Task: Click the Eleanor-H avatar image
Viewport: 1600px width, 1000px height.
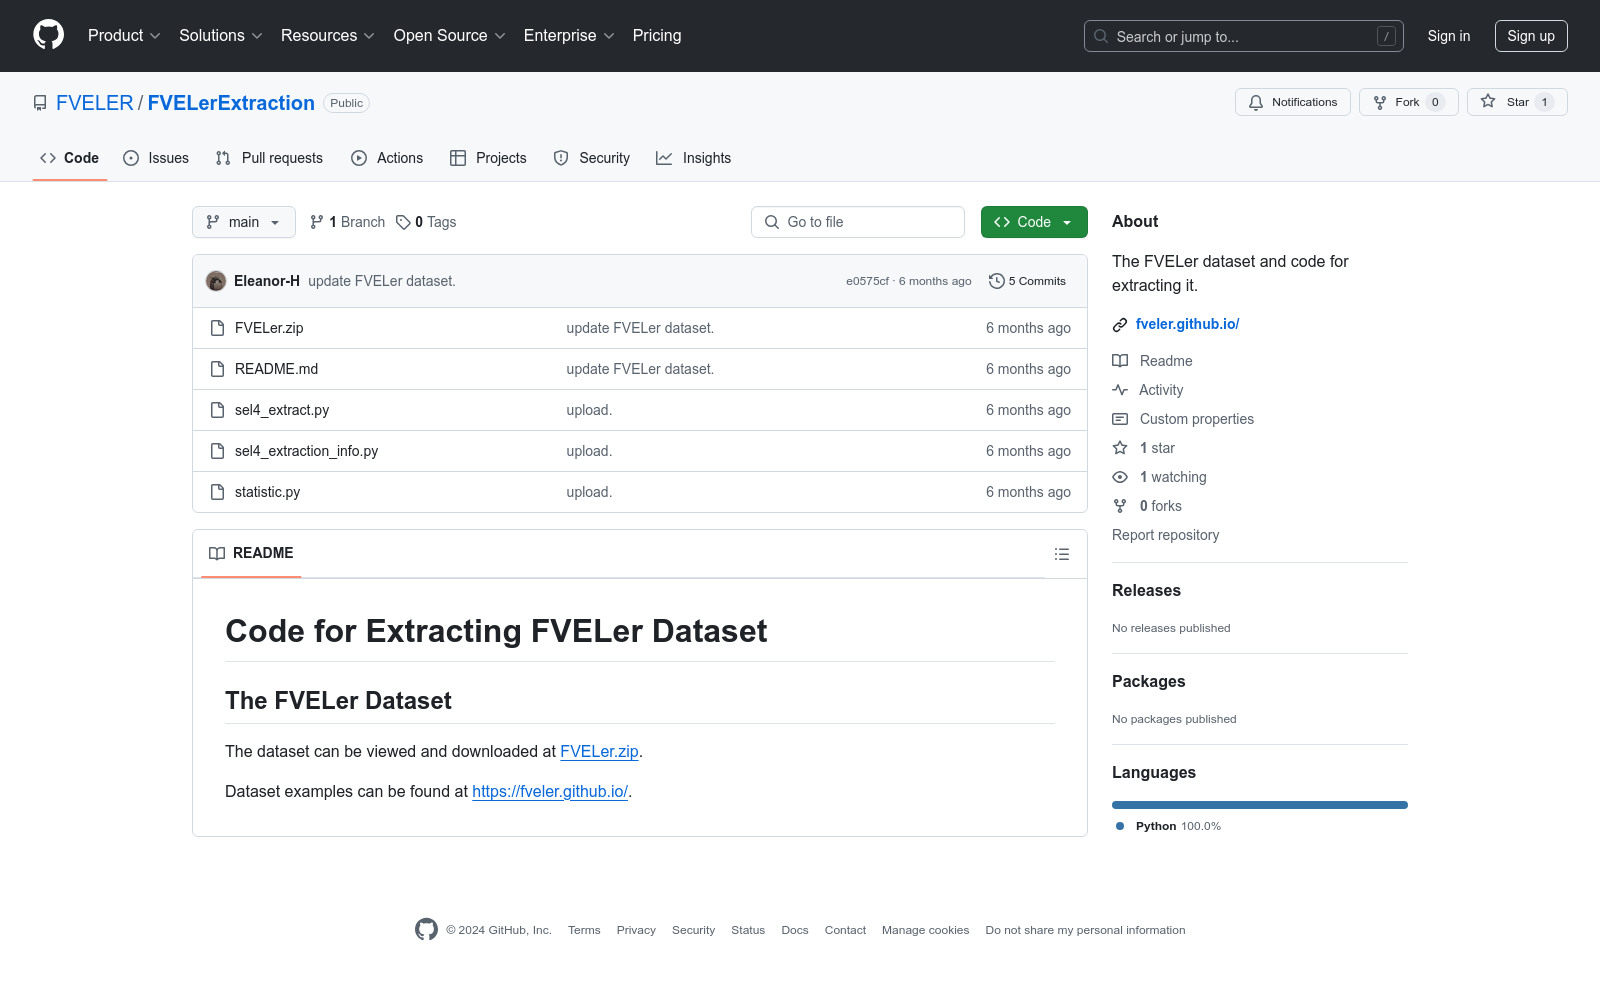Action: (216, 281)
